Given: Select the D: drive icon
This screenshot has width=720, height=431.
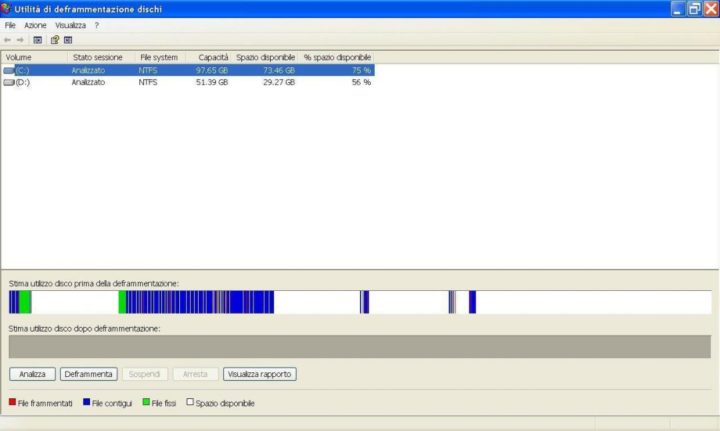Looking at the screenshot, I should pos(9,82).
